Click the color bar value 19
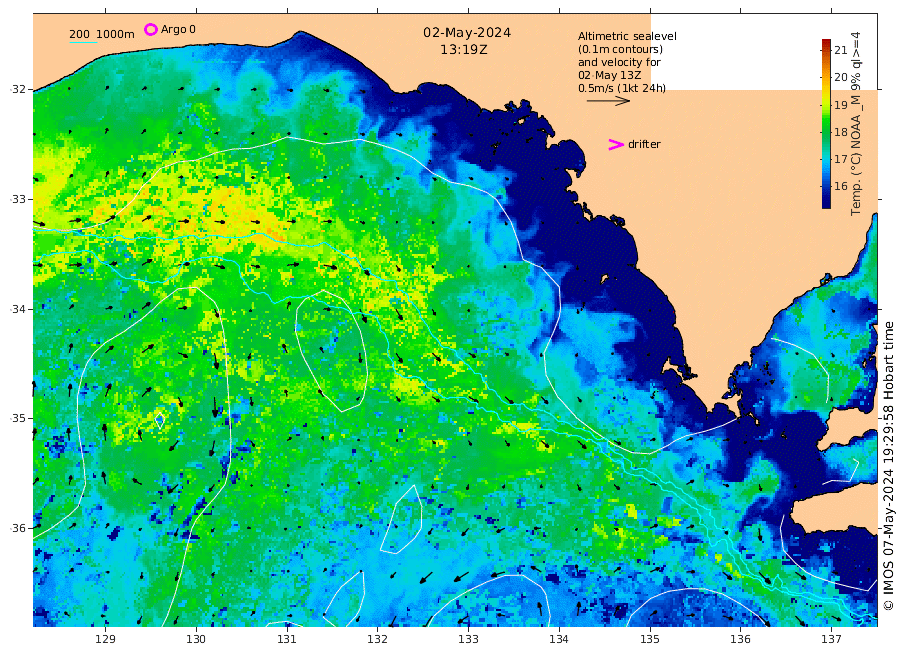The height and width of the screenshot is (660, 900). [x=841, y=105]
